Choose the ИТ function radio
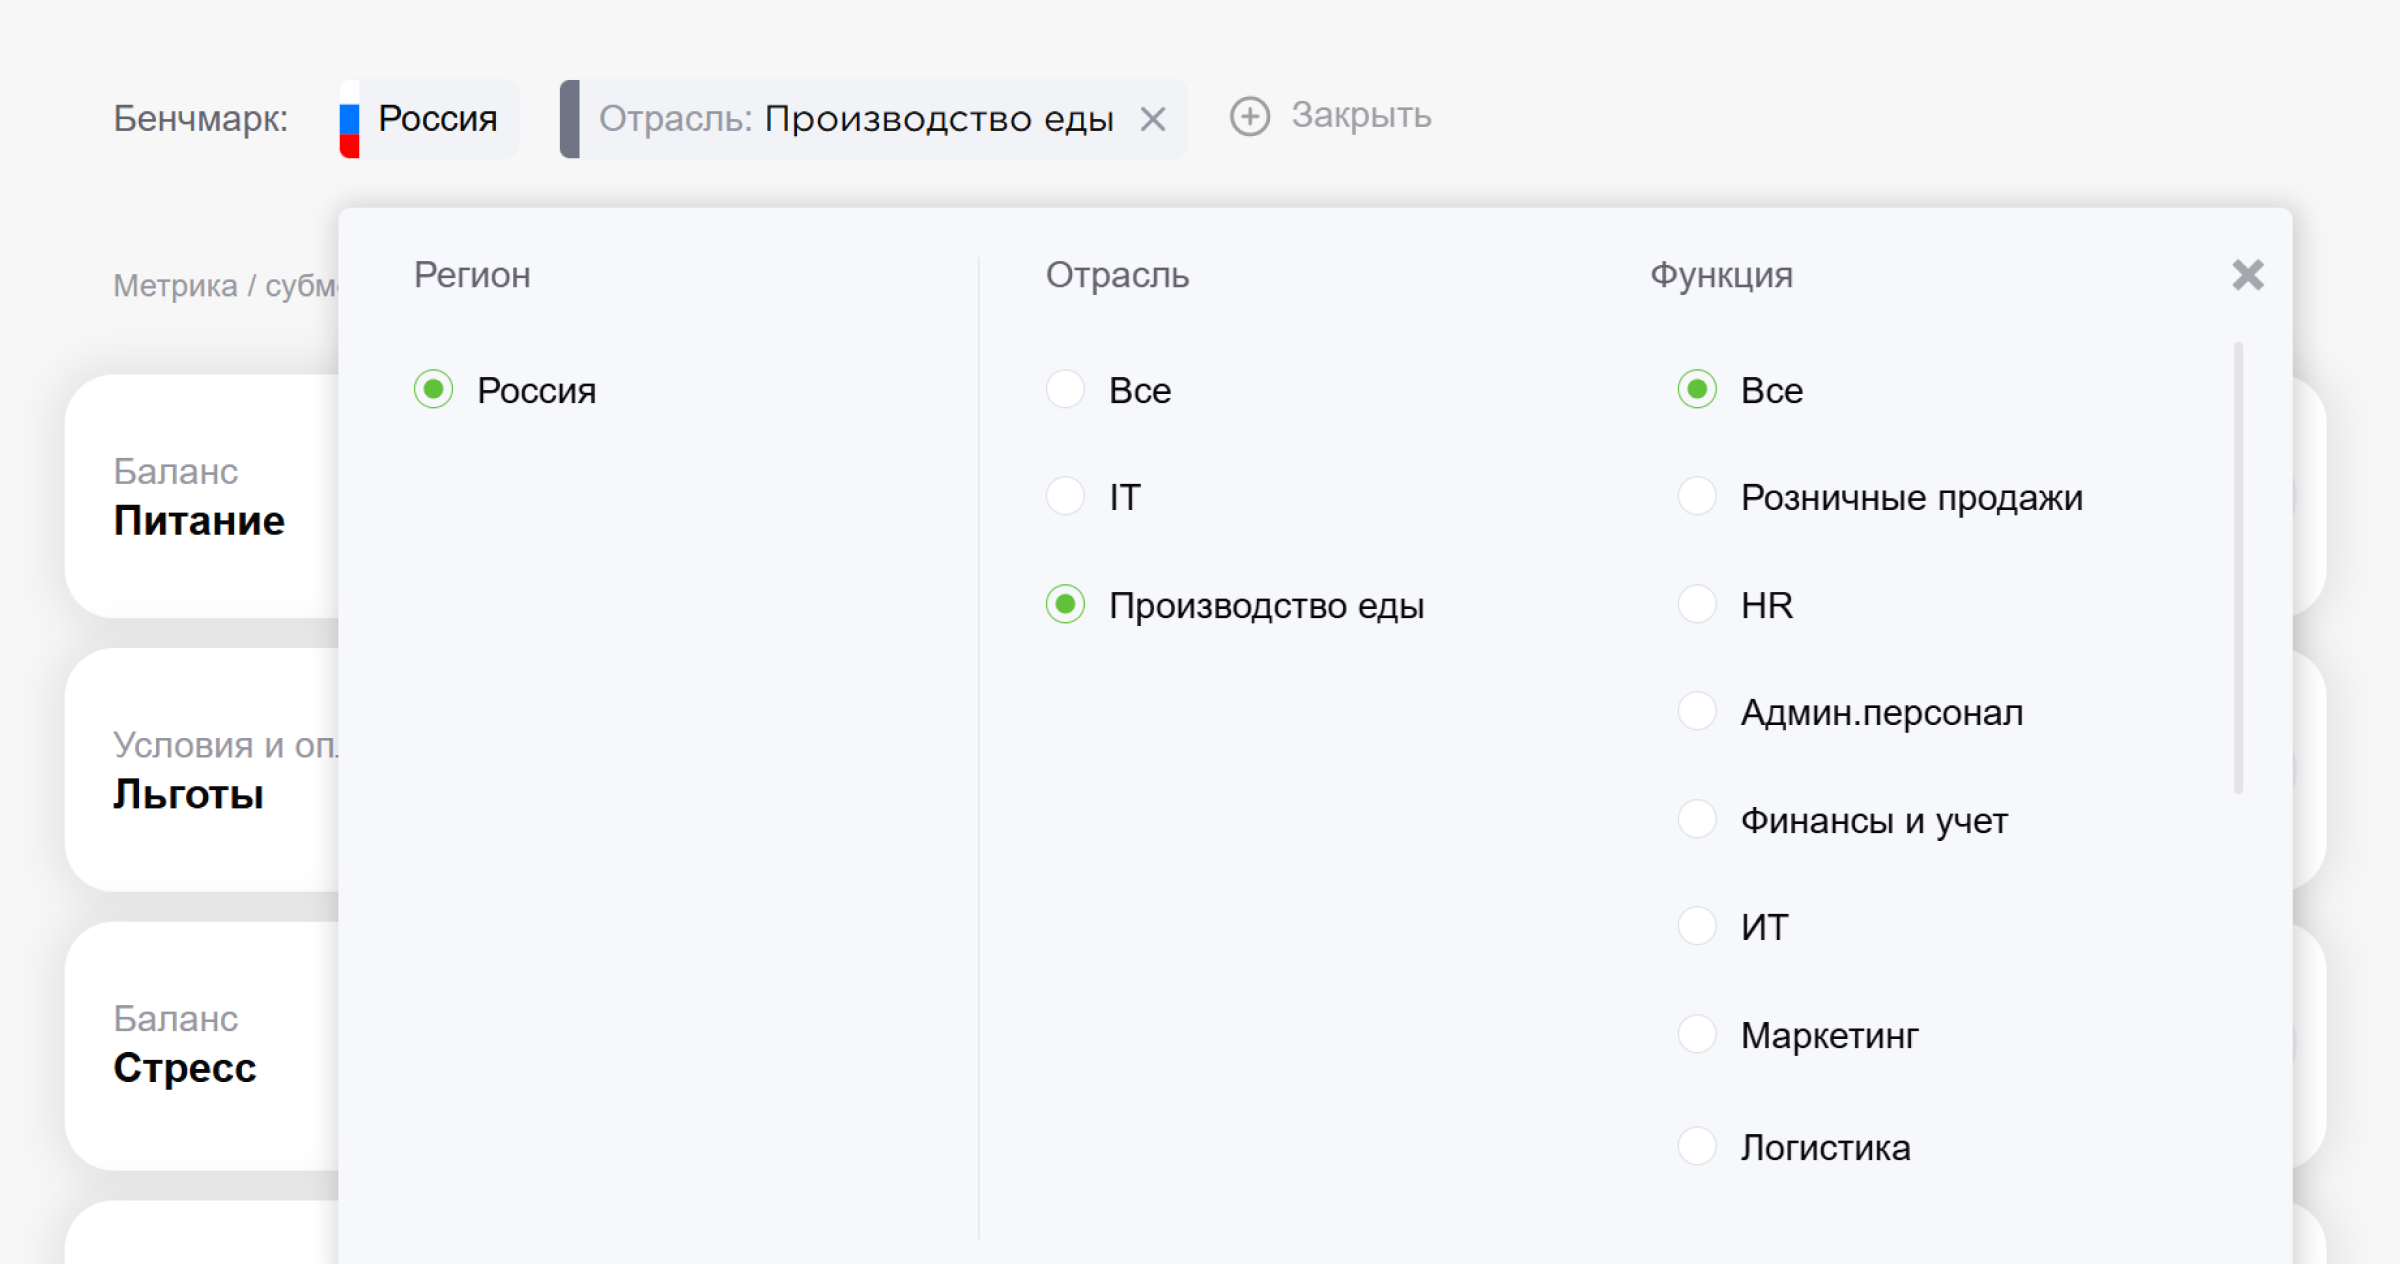This screenshot has height=1264, width=2400. click(x=1697, y=926)
